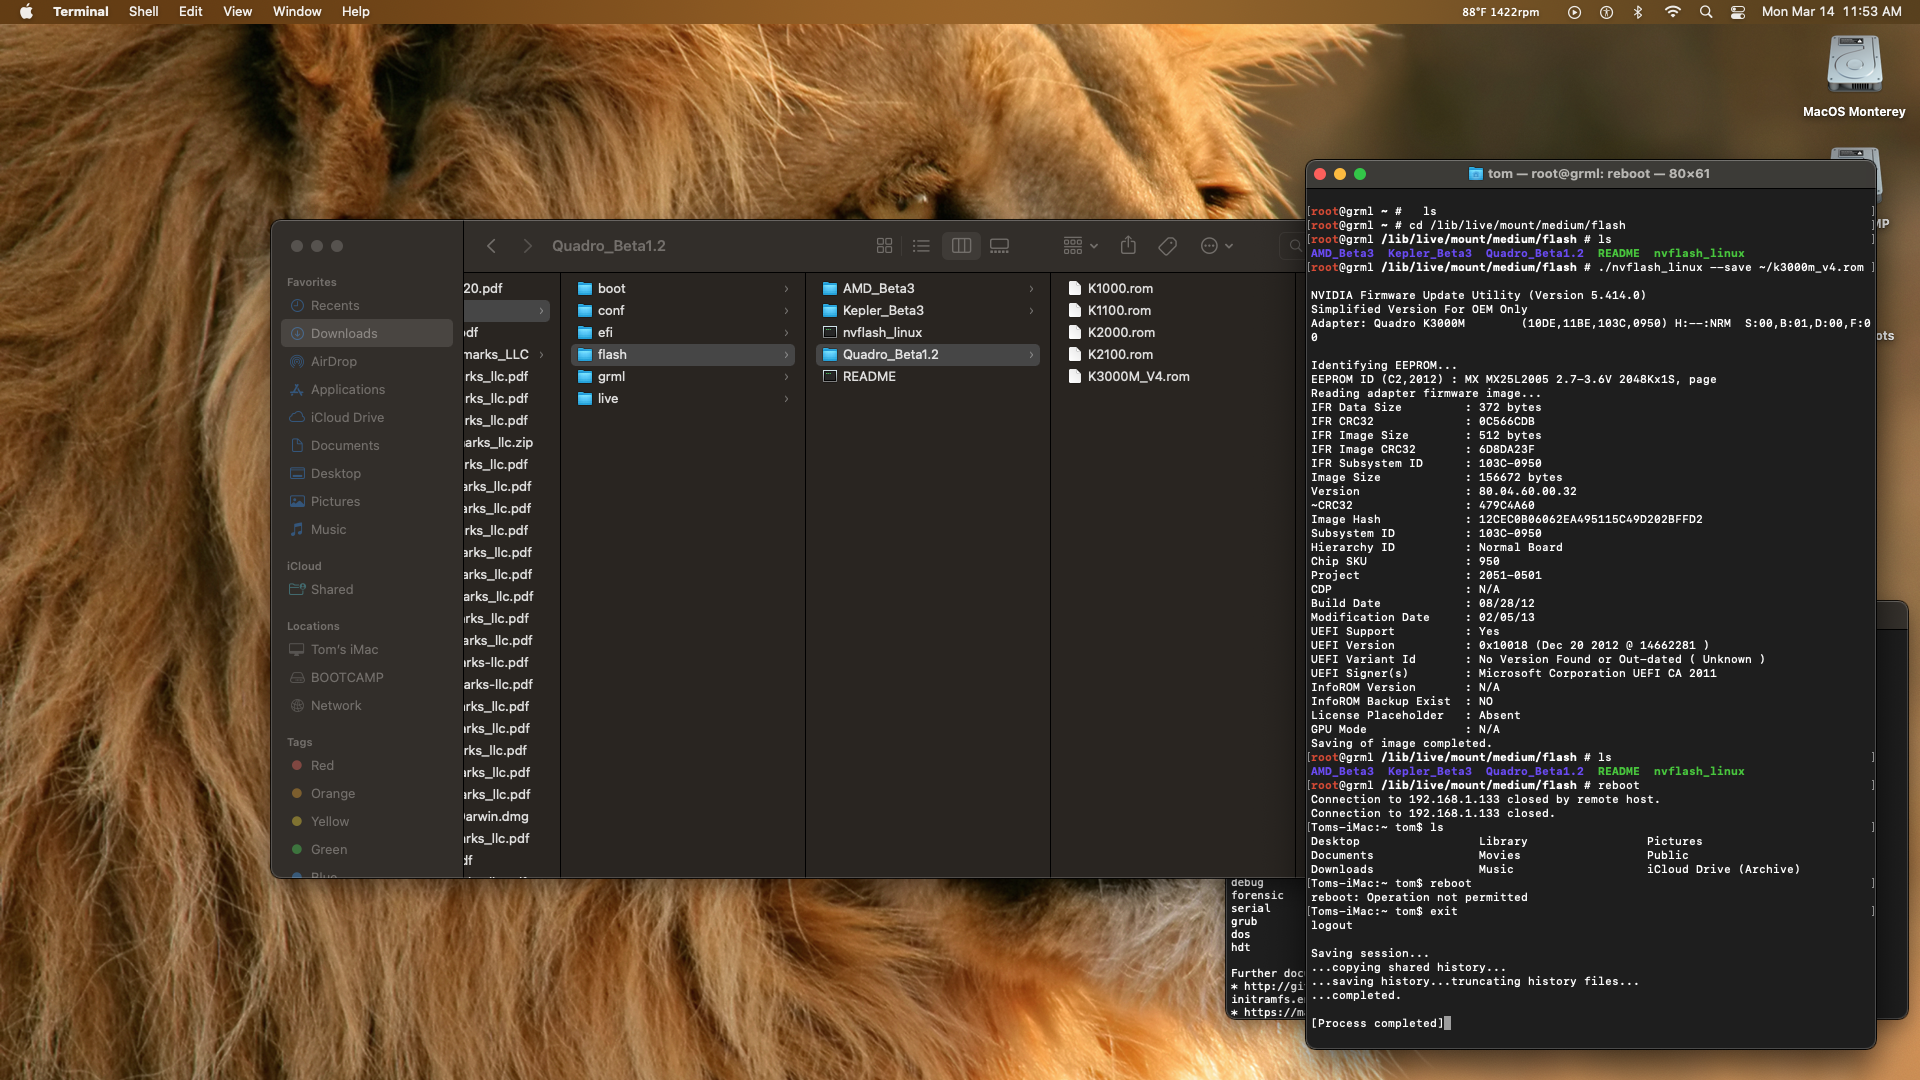
Task: Click the Red tag in sidebar
Action: 322,766
